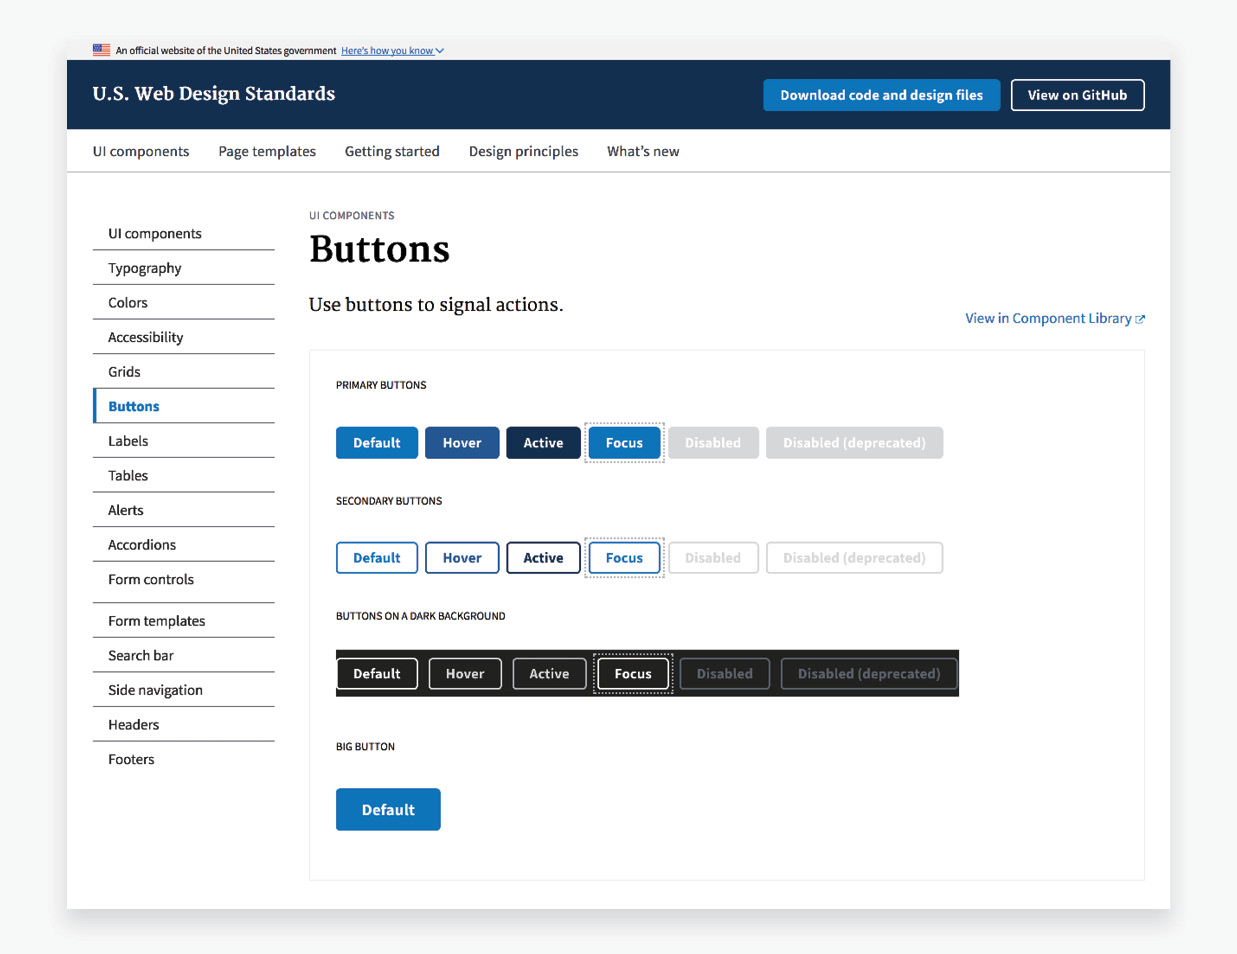Click the dark background Active button
This screenshot has width=1237, height=954.
(549, 674)
